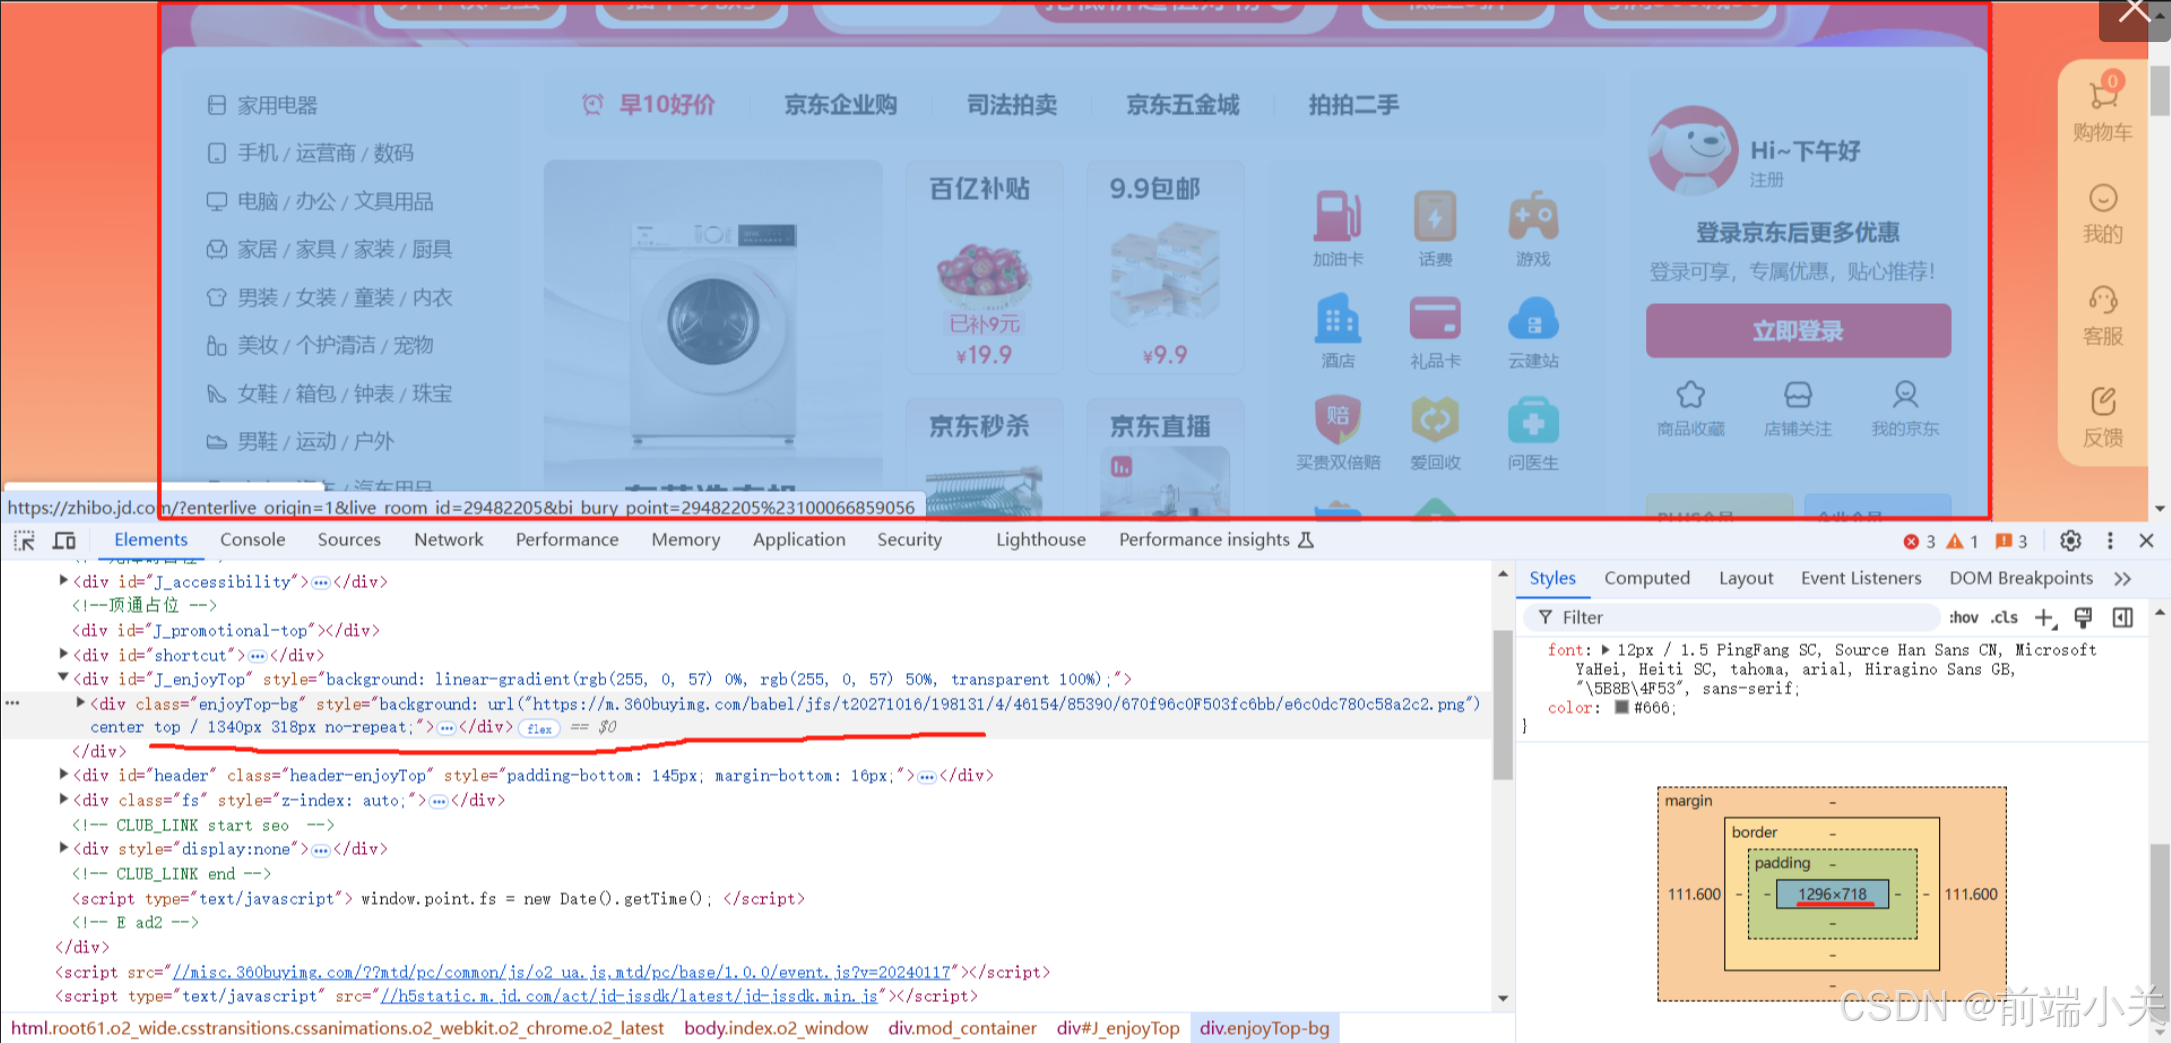This screenshot has width=2171, height=1043.
Task: Click the 加油卡 fuel card icon
Action: [1337, 216]
